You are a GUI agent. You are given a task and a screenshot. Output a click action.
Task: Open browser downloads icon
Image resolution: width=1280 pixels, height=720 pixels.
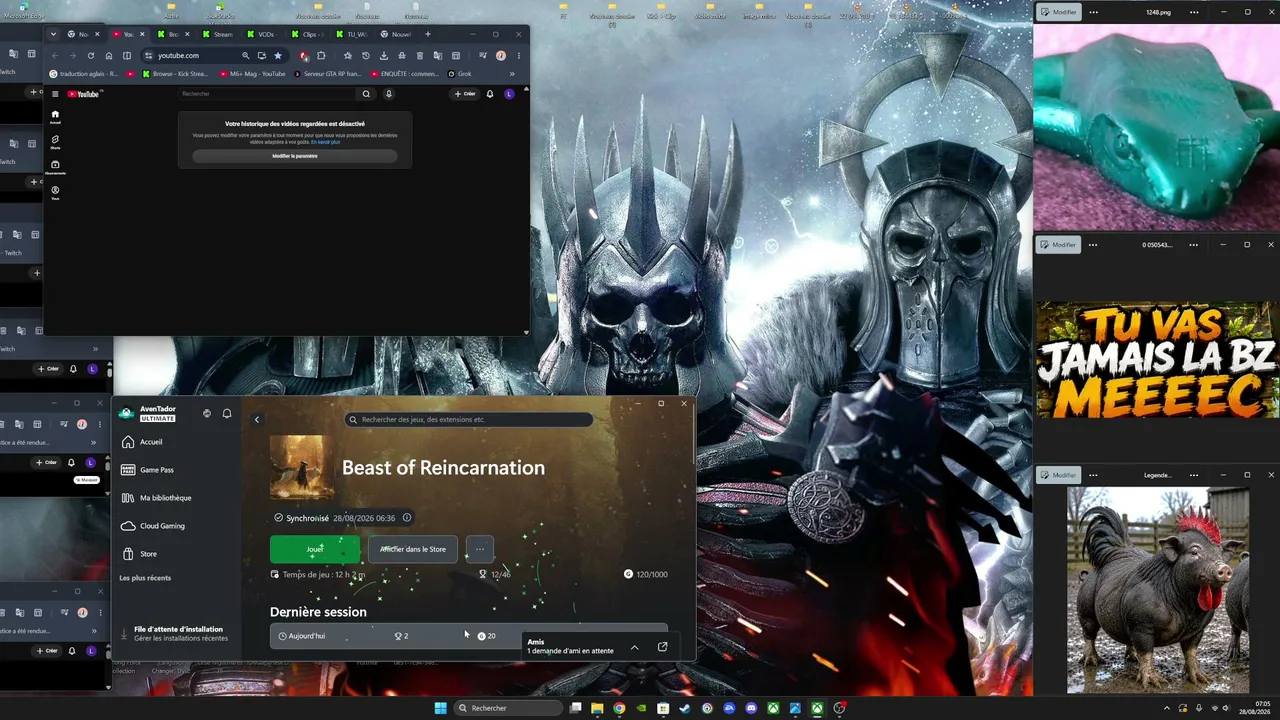[x=383, y=56]
